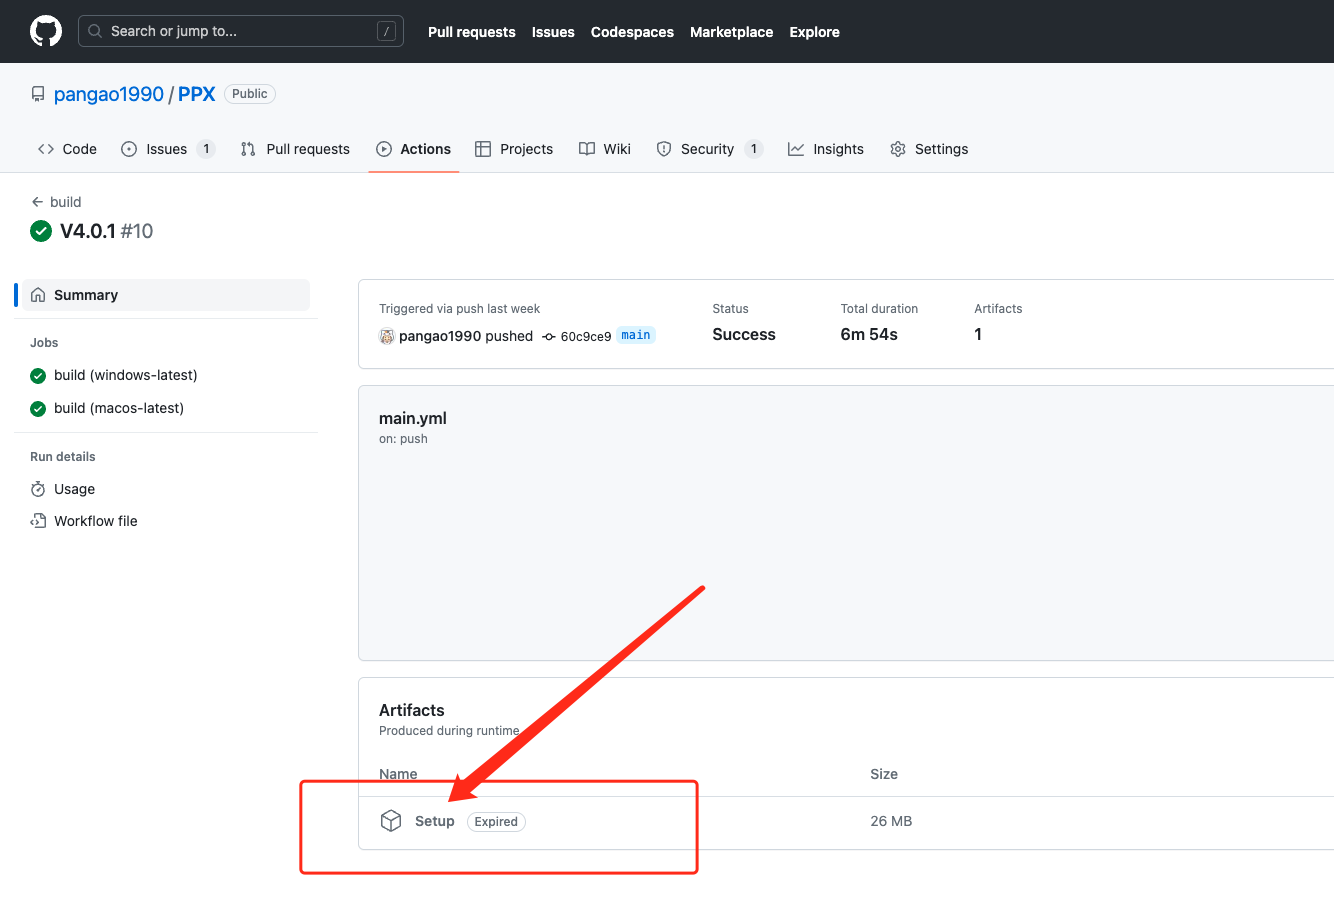The width and height of the screenshot is (1334, 921).
Task: Open the PPX repository link
Action: tap(197, 94)
